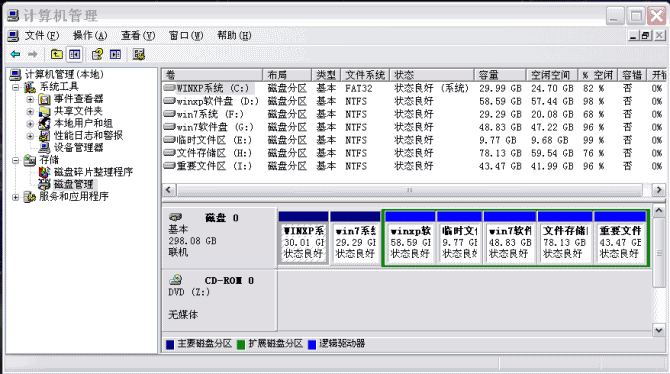Click the 本地用户和组 tree icon

[x=44, y=124]
